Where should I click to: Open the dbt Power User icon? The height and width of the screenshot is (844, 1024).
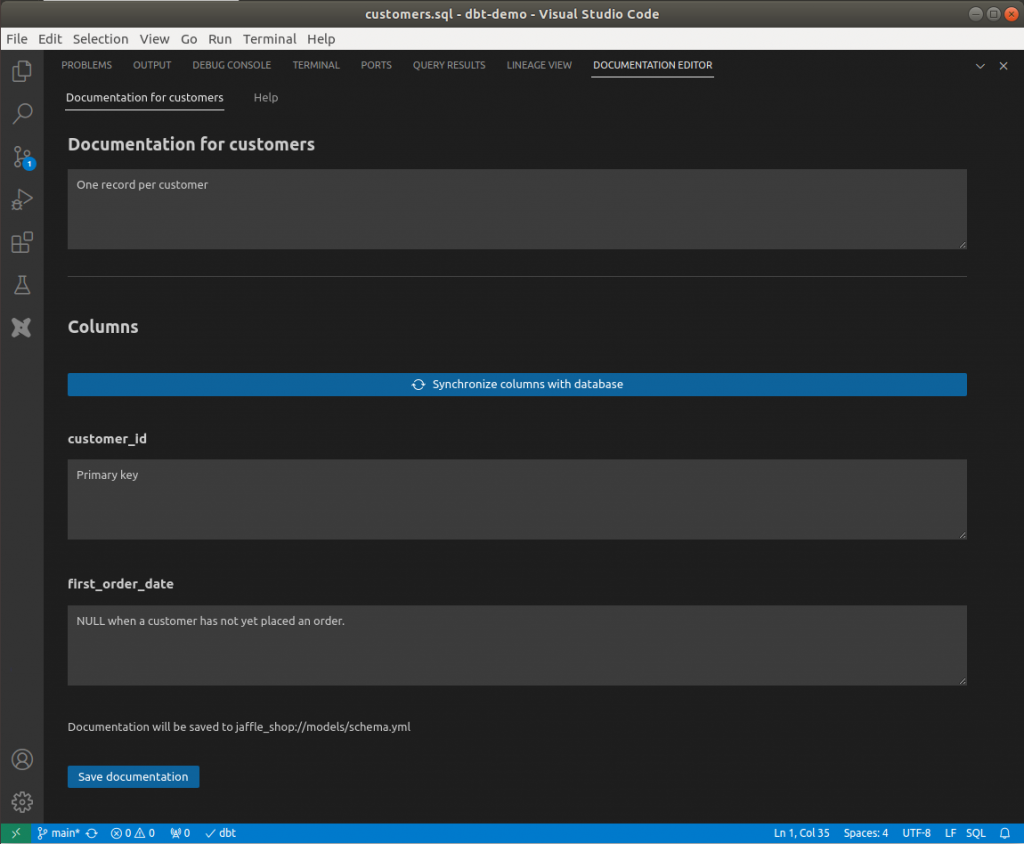click(22, 327)
